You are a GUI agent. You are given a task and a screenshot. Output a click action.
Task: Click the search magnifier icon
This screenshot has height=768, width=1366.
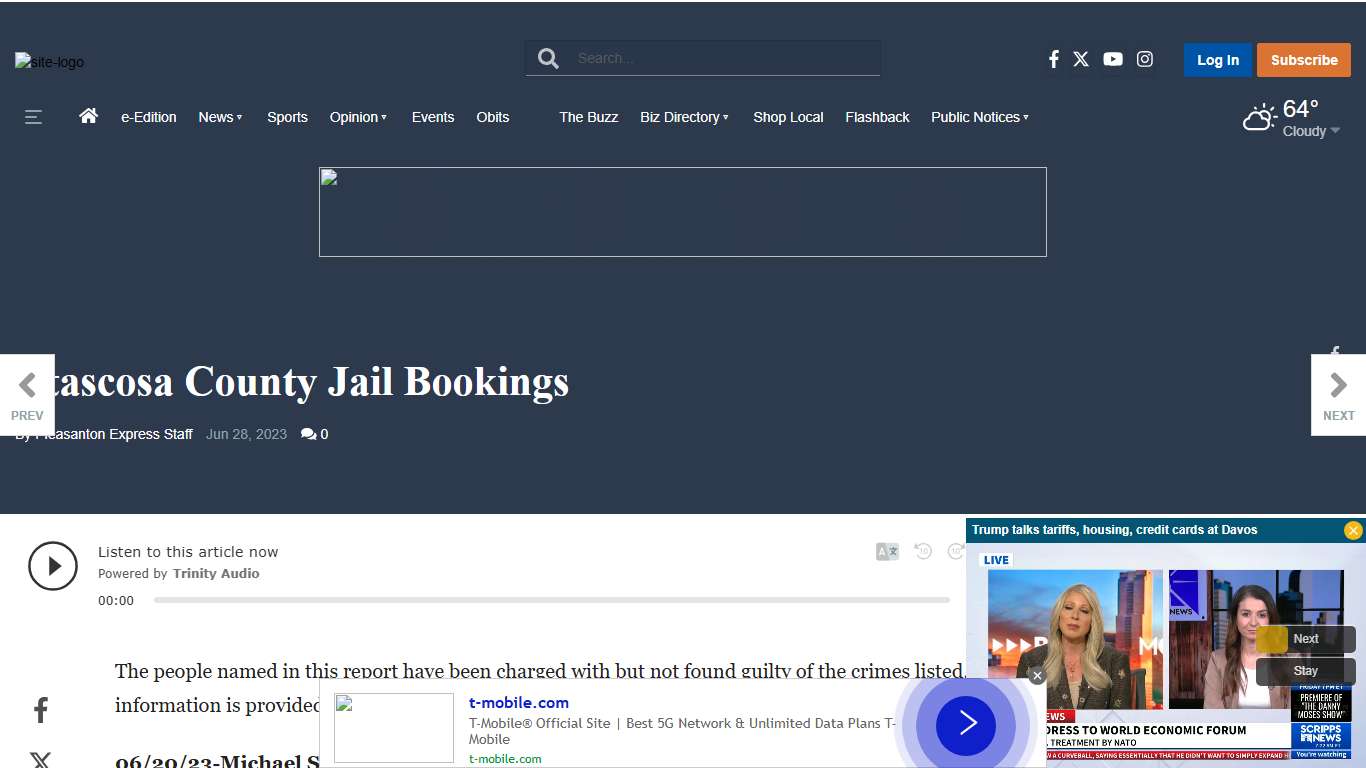coord(547,58)
